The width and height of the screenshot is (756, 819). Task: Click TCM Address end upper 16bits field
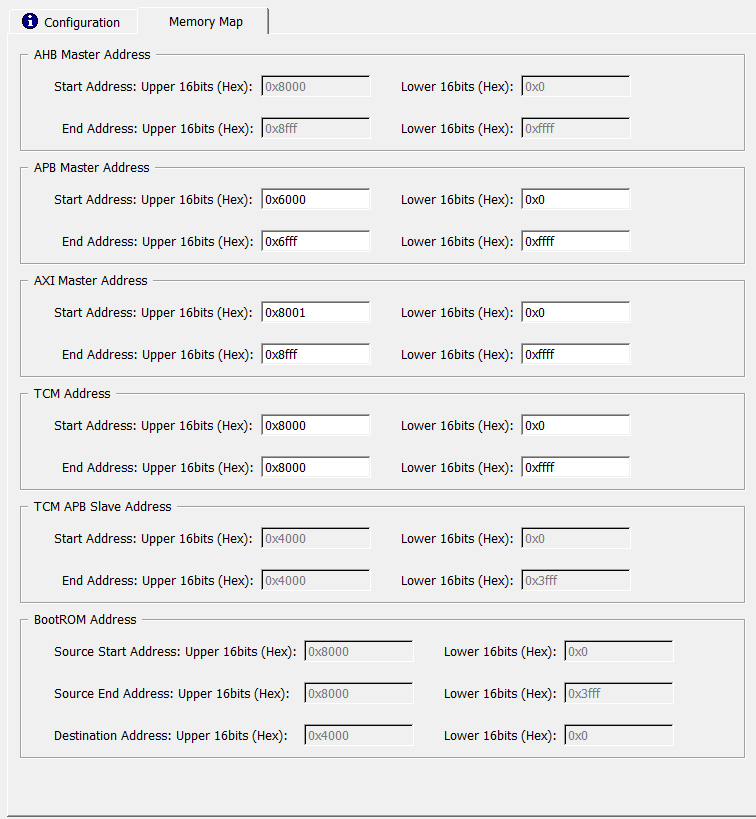[x=315, y=467]
